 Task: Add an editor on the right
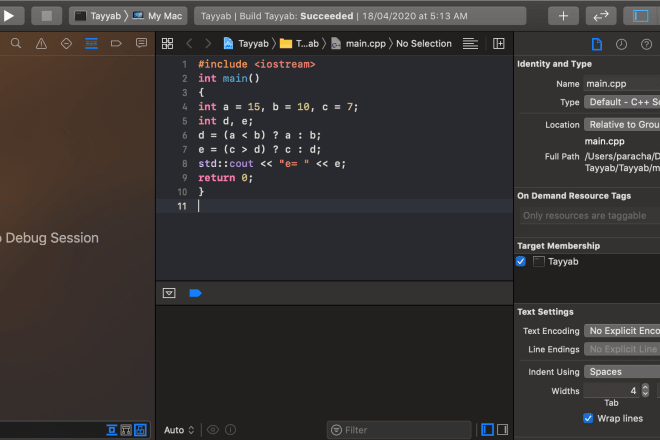[x=499, y=43]
